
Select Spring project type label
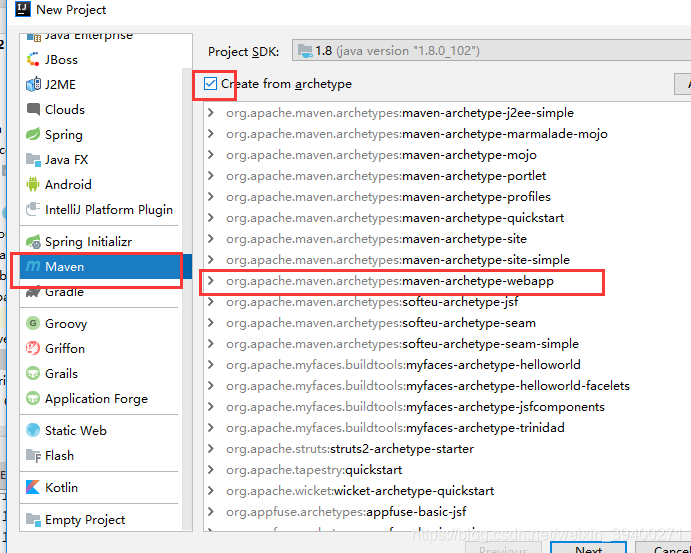tap(63, 134)
